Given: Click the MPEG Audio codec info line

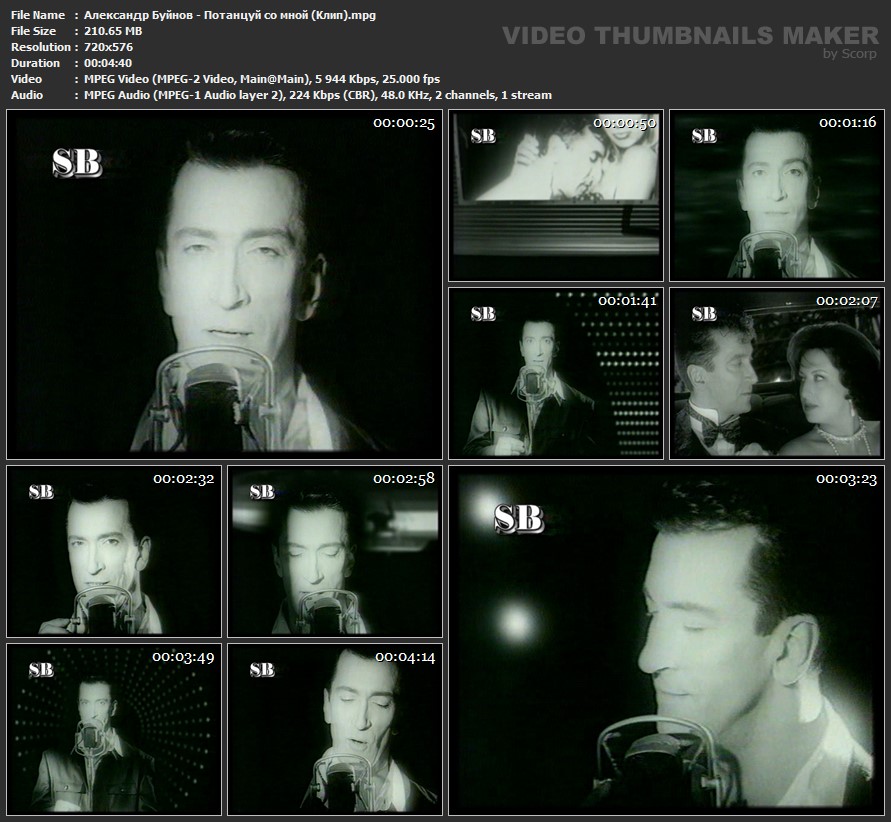Looking at the screenshot, I should (318, 95).
